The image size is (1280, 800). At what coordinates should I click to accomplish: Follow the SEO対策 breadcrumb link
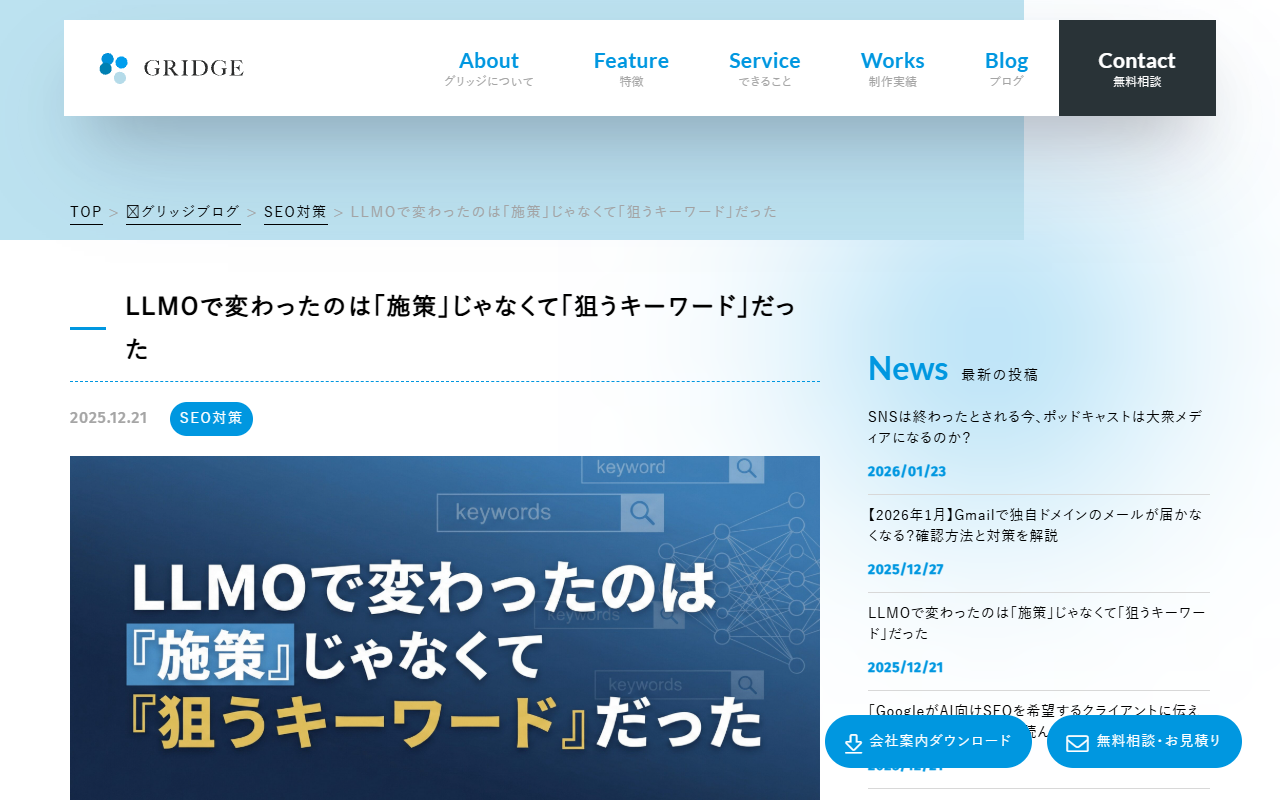tap(295, 212)
